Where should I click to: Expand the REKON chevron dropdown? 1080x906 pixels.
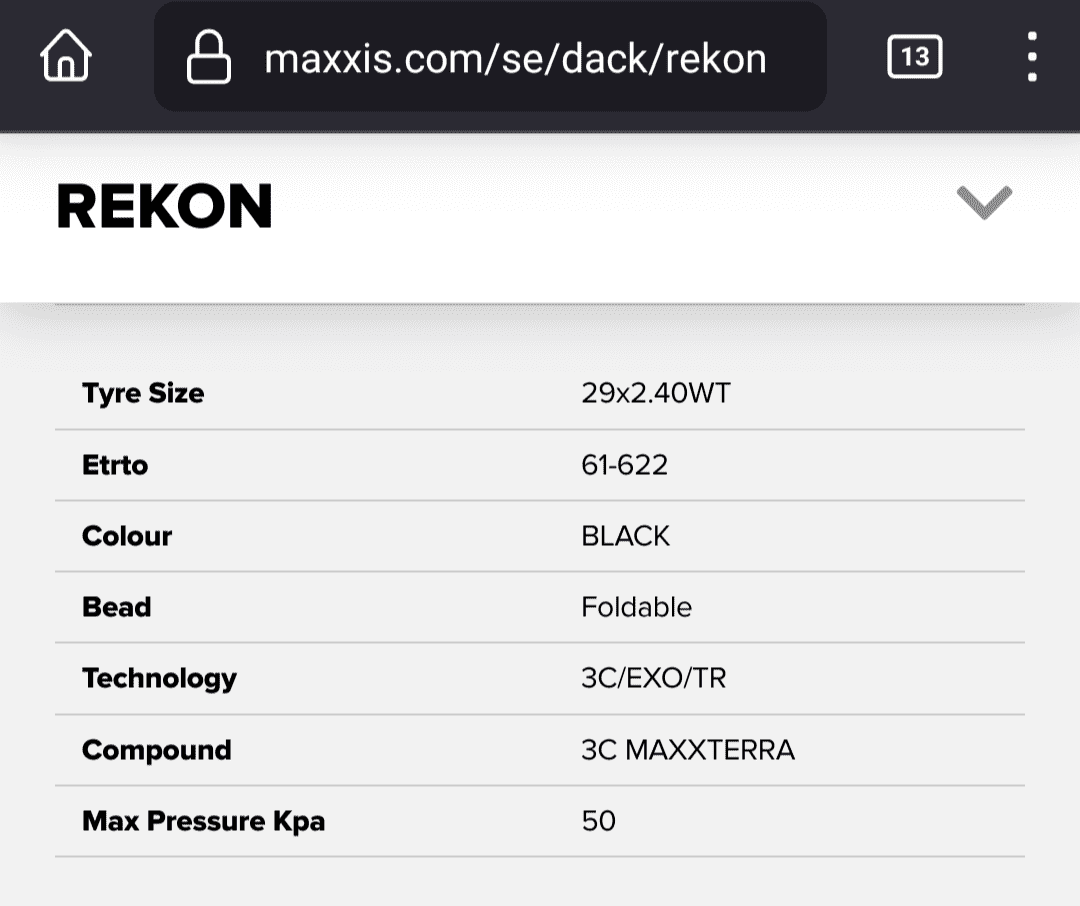point(984,203)
